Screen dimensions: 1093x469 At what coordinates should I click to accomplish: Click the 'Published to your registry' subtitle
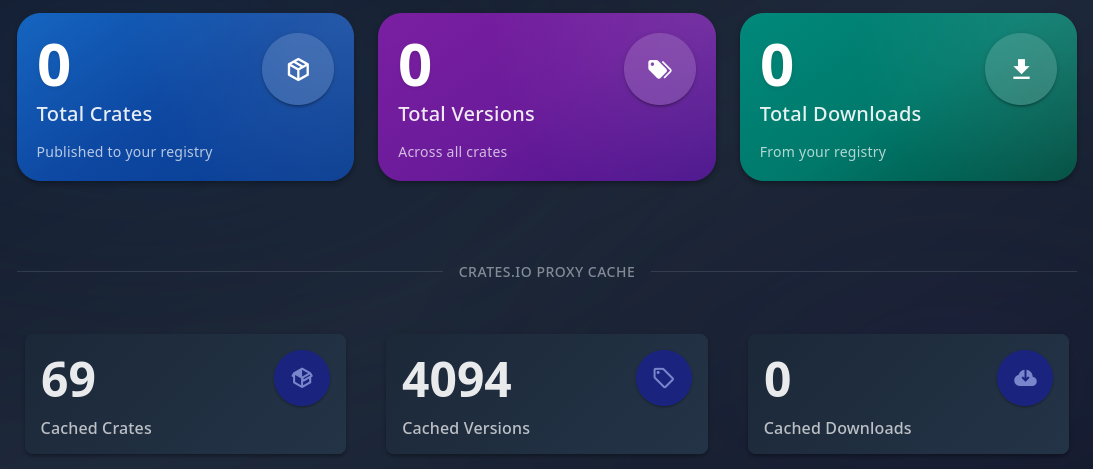tap(124, 152)
